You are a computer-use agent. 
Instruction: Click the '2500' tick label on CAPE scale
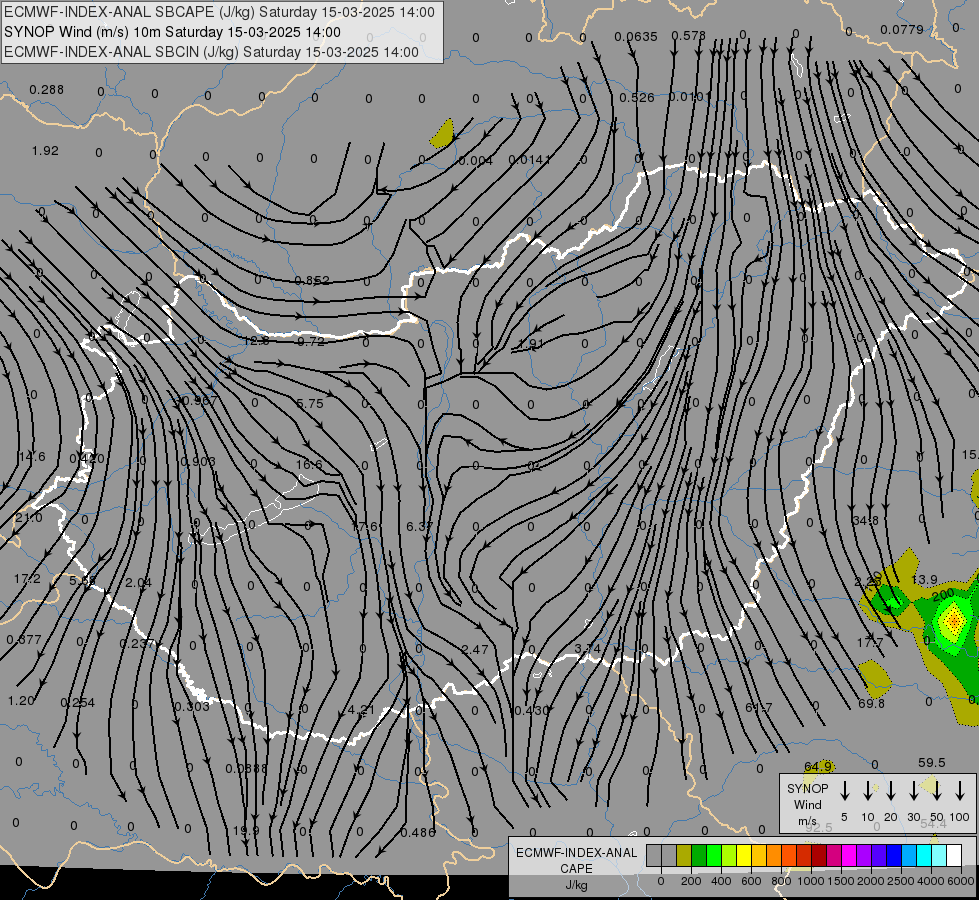(x=901, y=881)
